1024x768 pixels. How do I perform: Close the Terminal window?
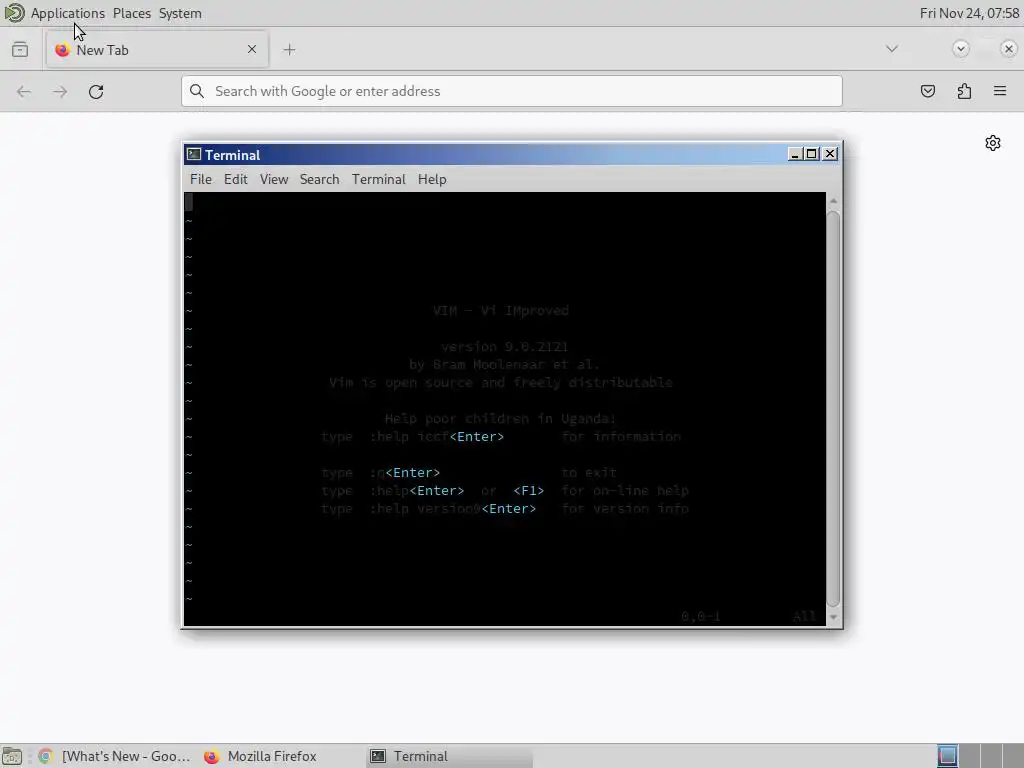(x=830, y=153)
